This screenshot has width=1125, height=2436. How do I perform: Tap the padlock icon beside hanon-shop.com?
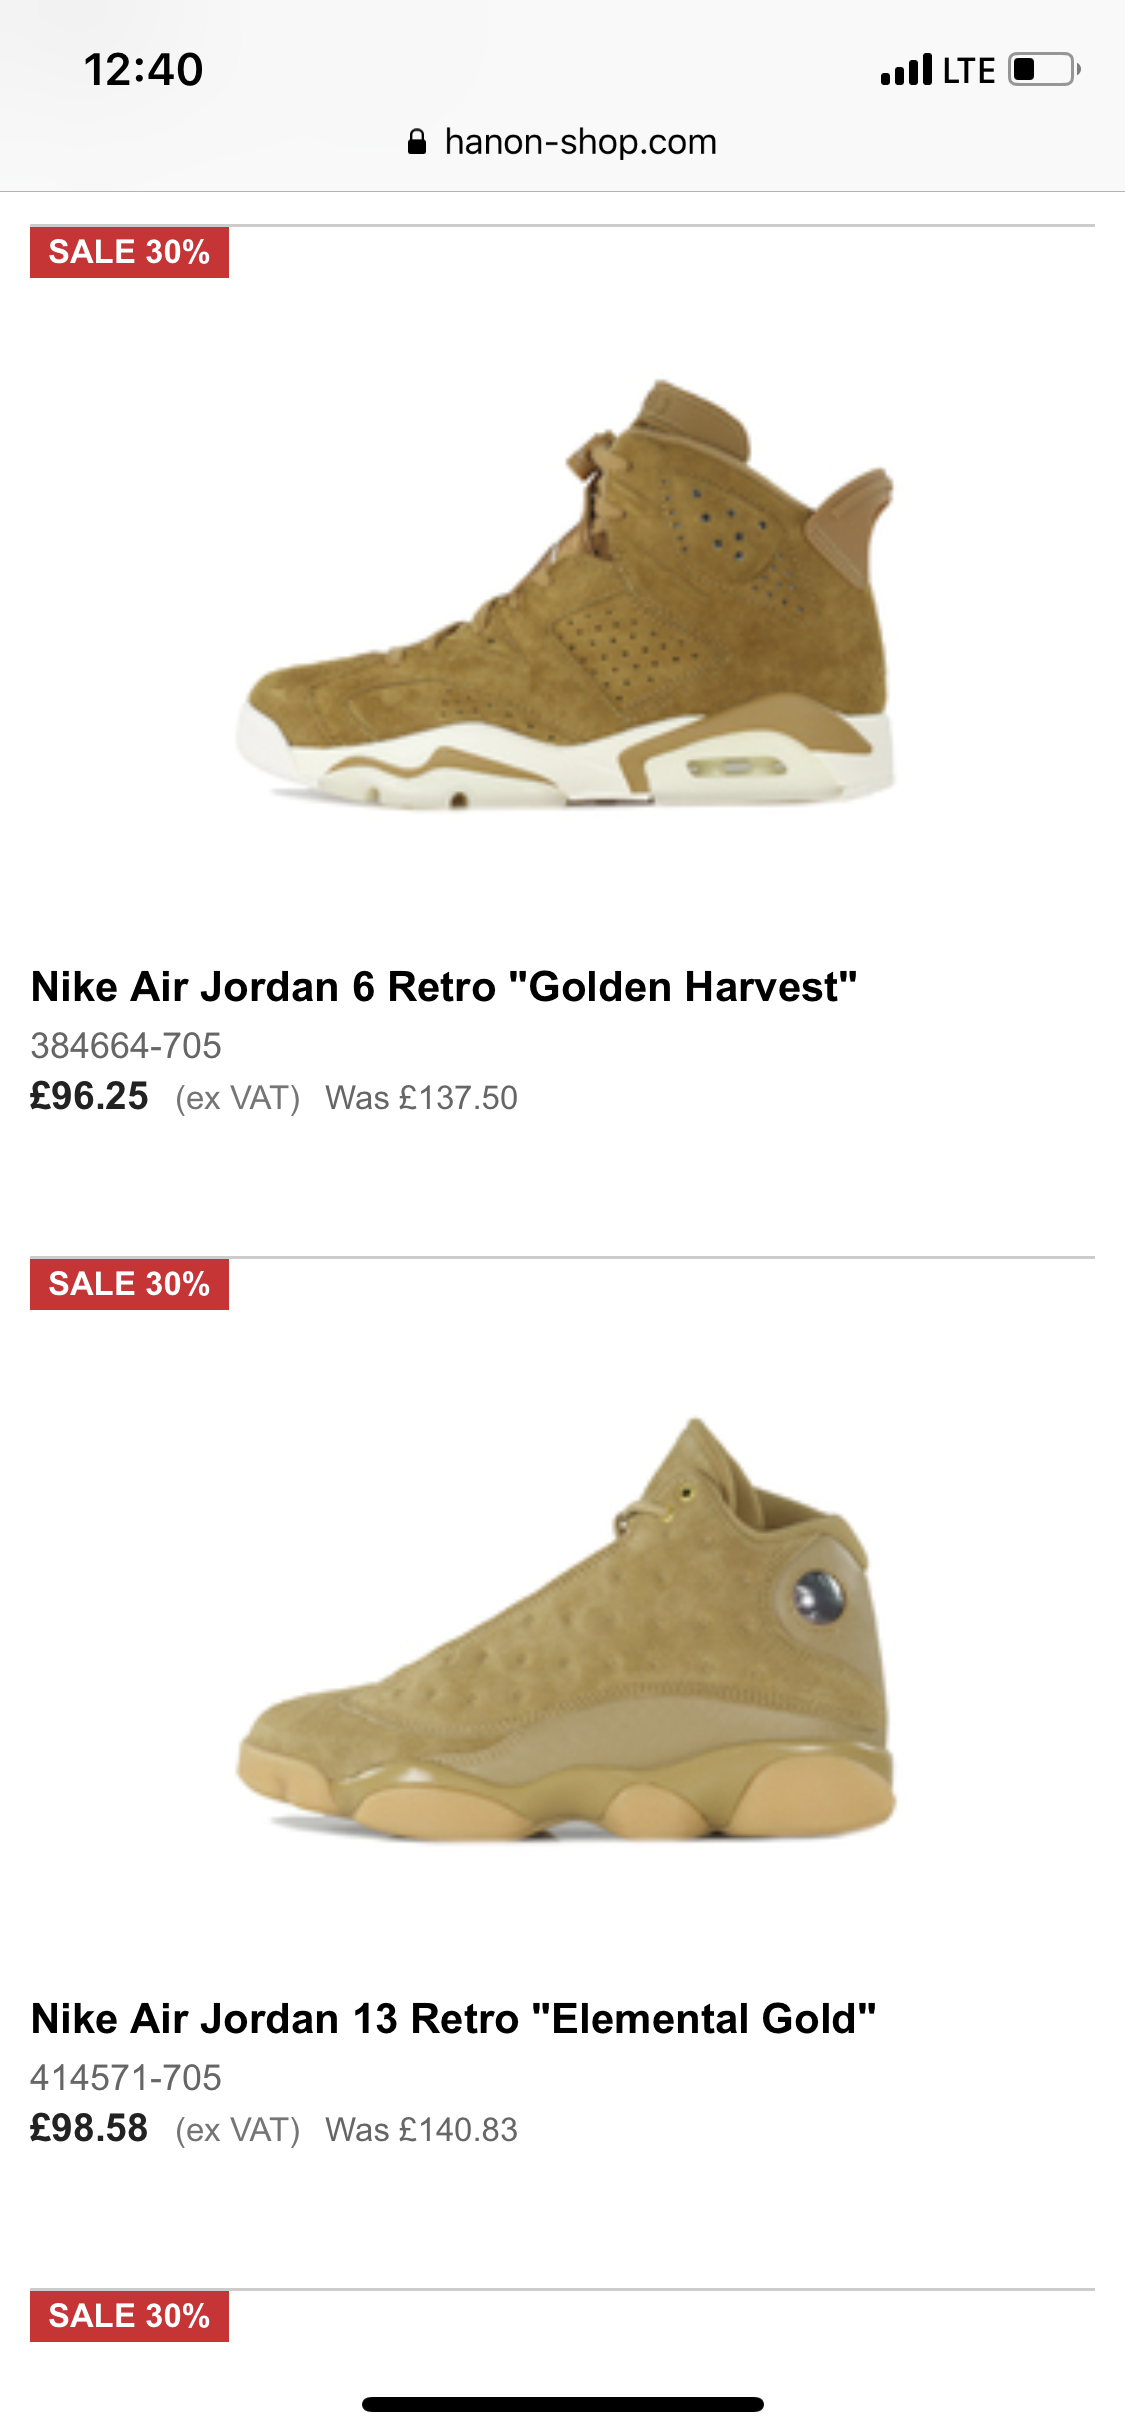coord(417,142)
